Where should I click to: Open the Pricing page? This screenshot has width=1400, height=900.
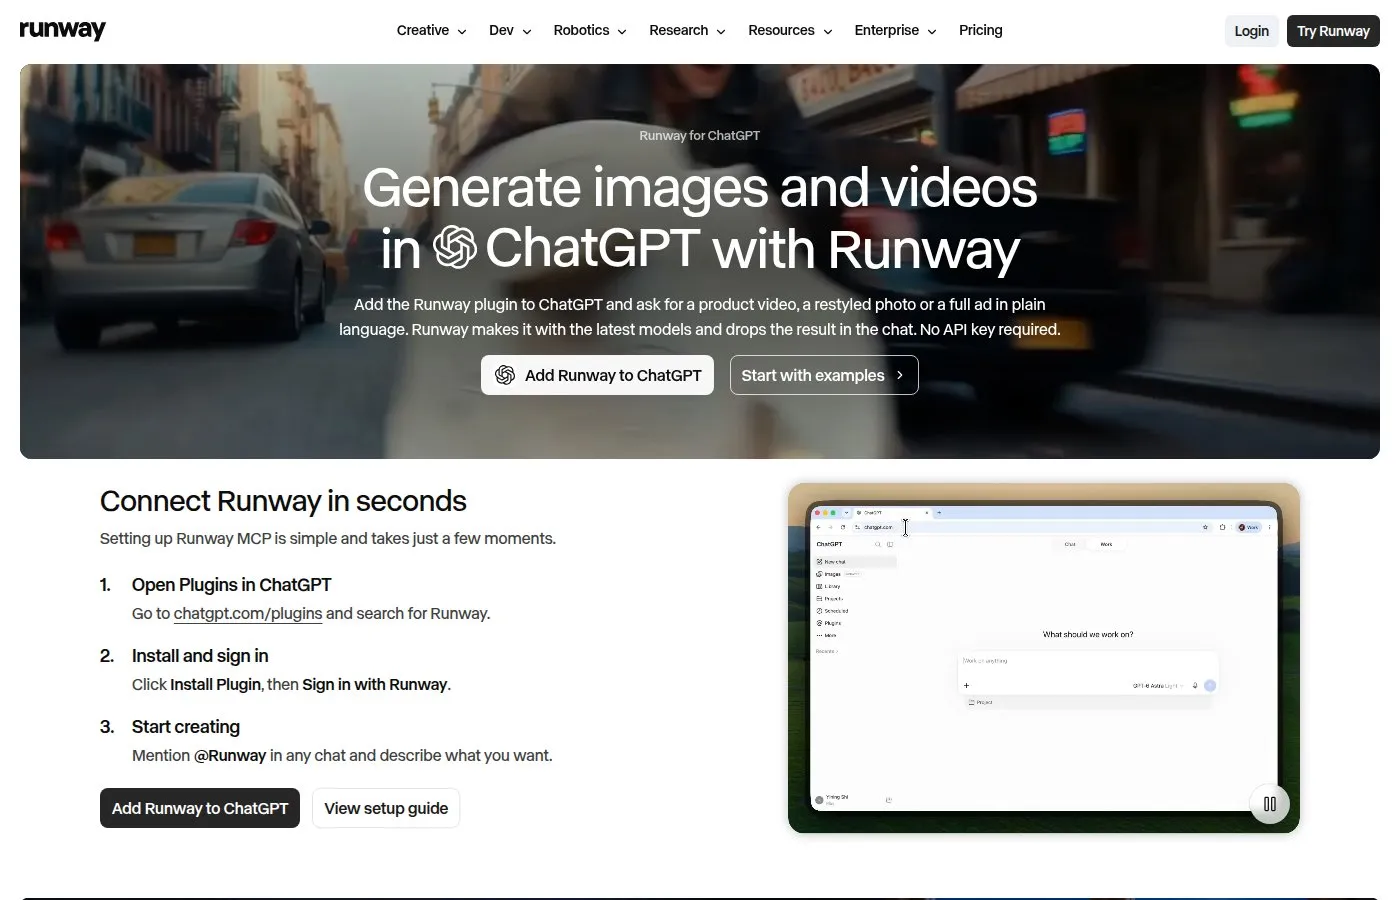tap(980, 30)
